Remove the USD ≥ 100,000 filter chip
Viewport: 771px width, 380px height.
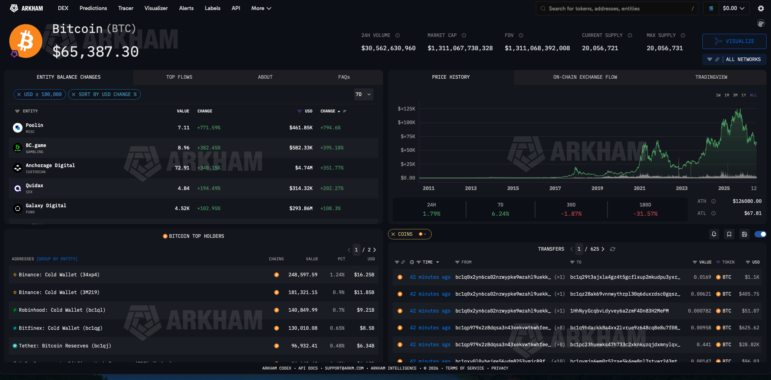pyautogui.click(x=19, y=94)
